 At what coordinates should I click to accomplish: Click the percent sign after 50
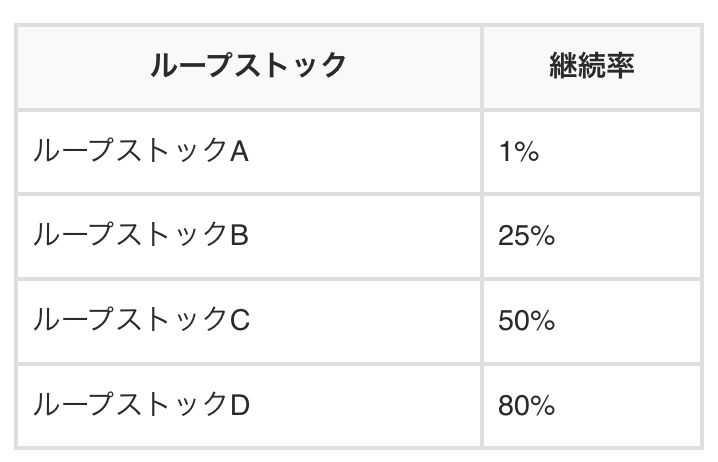[x=541, y=321]
